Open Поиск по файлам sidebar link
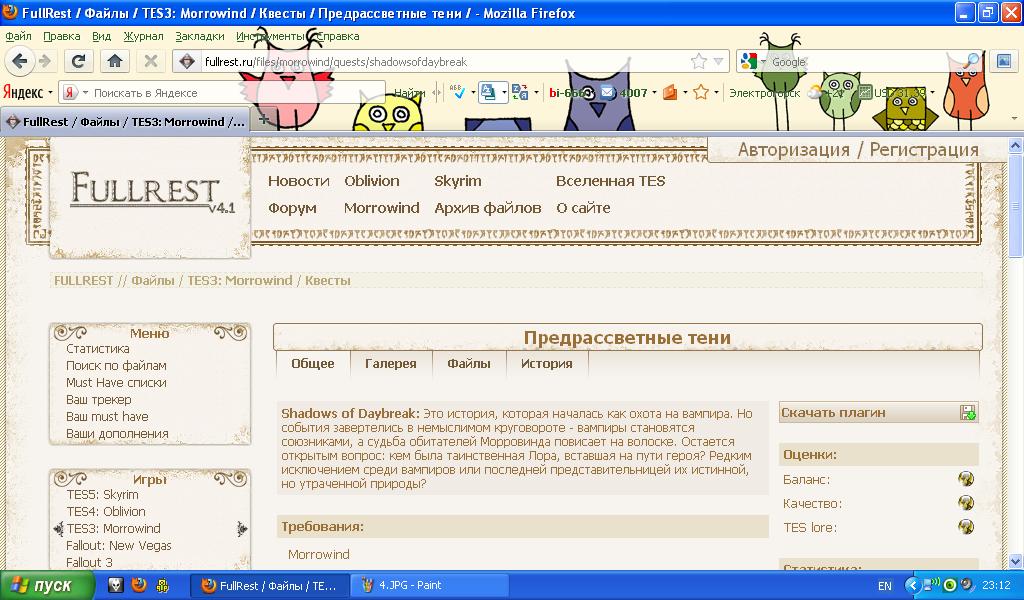This screenshot has height=600, width=1024. 116,366
